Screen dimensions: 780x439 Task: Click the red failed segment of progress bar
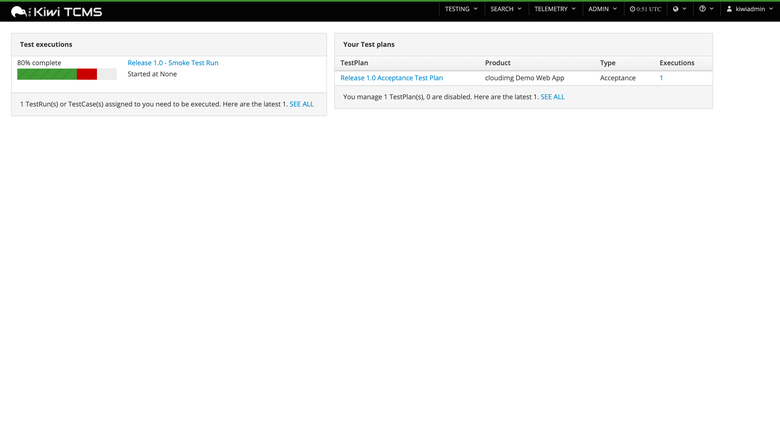pyautogui.click(x=87, y=74)
